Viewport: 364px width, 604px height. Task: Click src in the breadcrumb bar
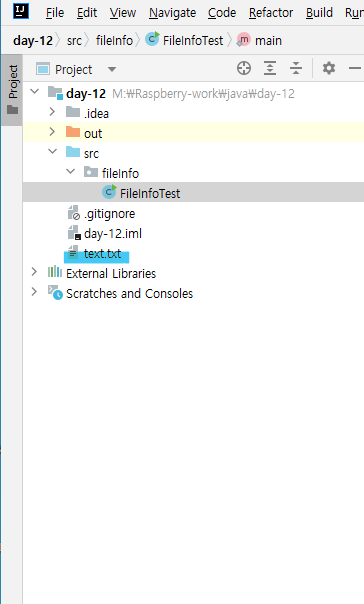click(74, 40)
